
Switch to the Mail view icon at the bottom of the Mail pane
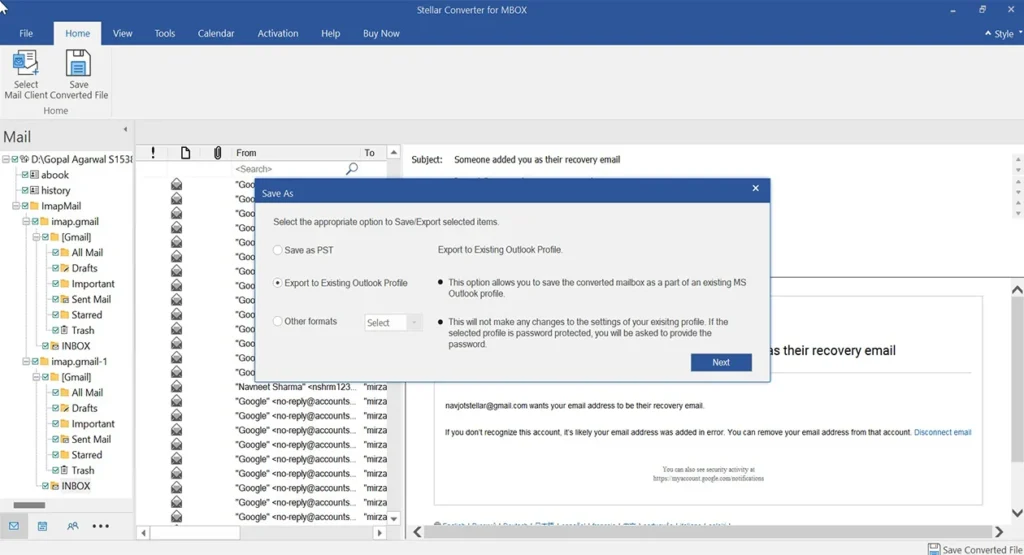tap(14, 526)
